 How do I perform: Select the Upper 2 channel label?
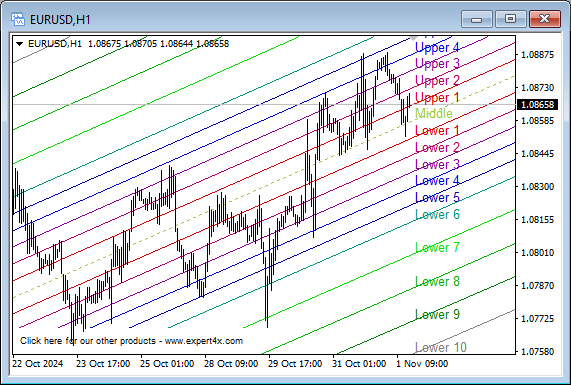(437, 80)
